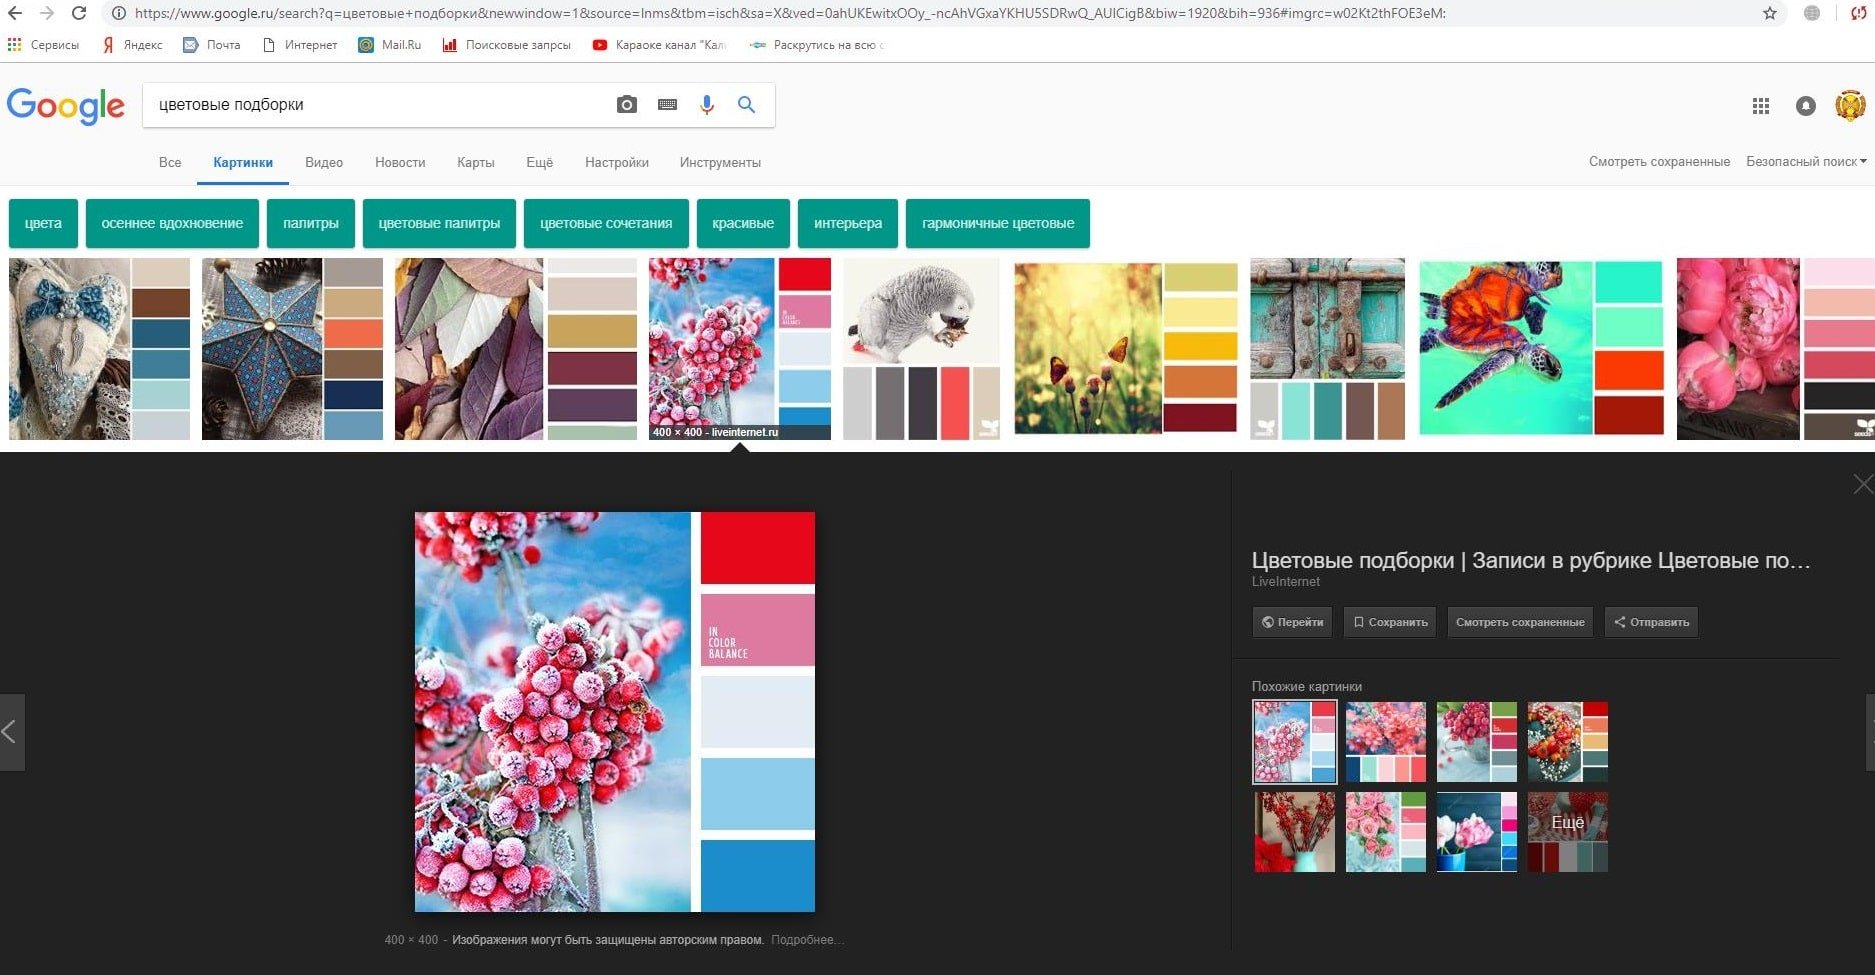The image size is (1875, 975).
Task: Open the Google apps grid
Action: (x=1761, y=106)
